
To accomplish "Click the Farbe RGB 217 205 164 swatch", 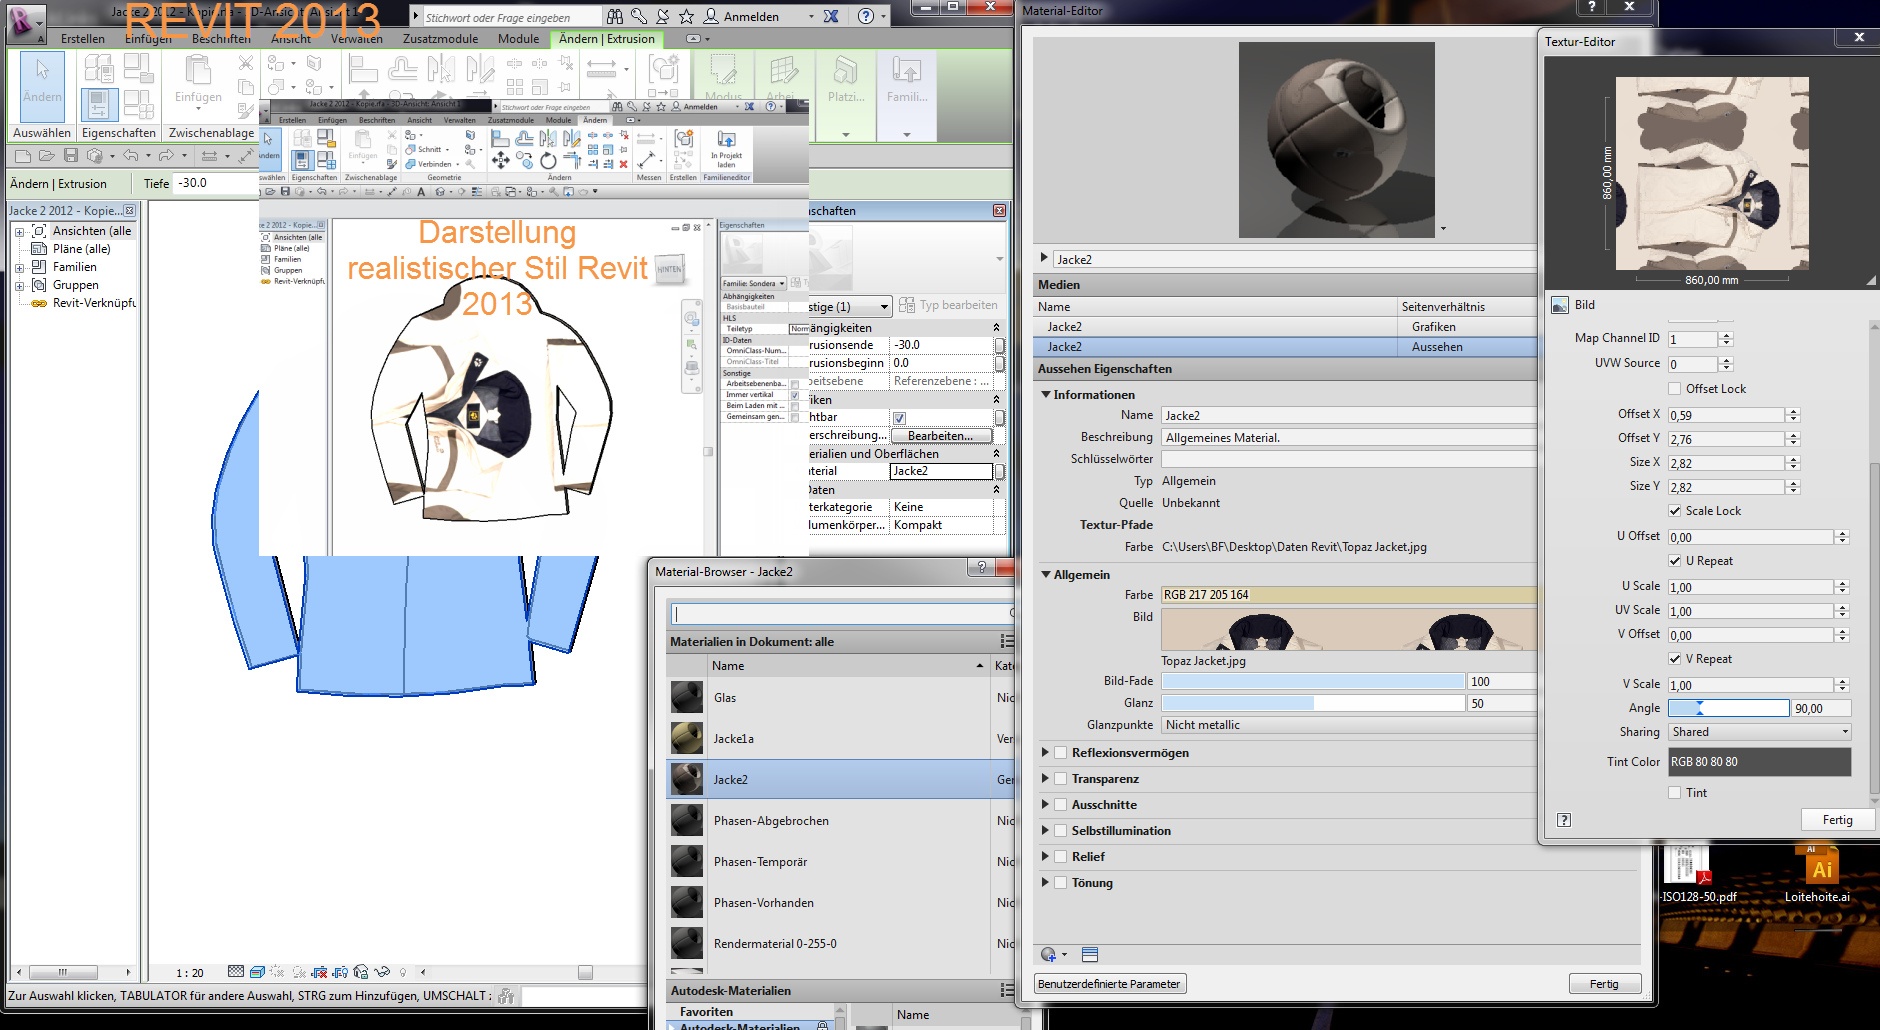I will (x=1348, y=595).
